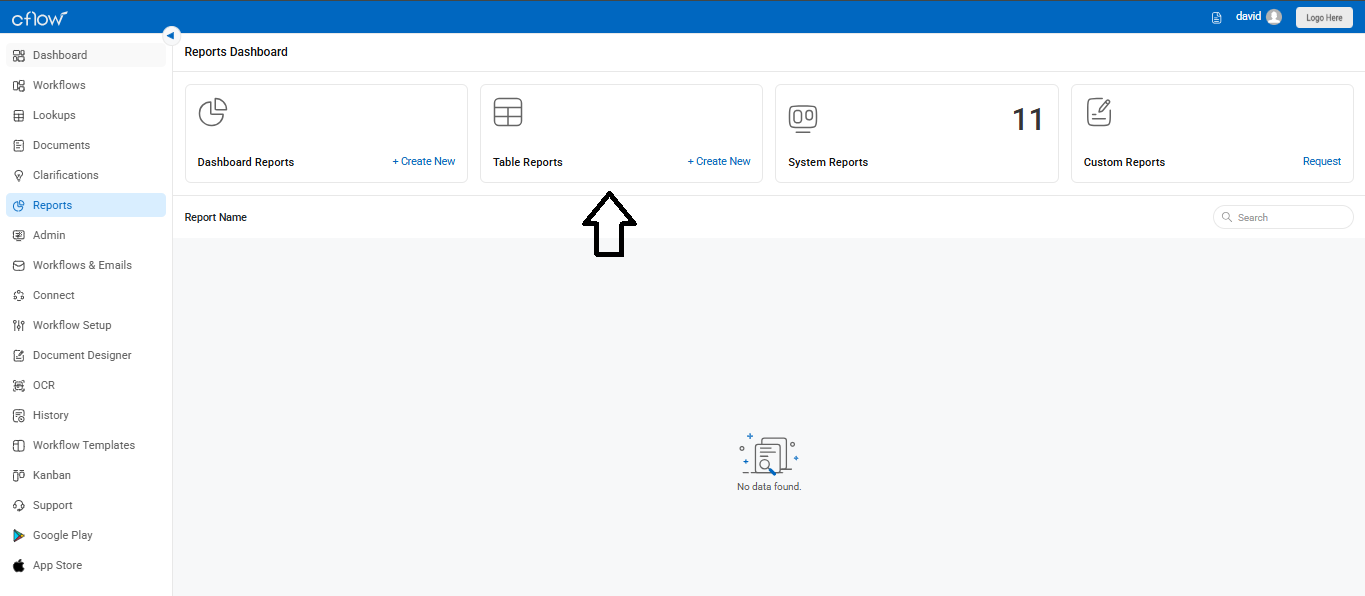
Task: Open Document Designer
Action: 86,355
